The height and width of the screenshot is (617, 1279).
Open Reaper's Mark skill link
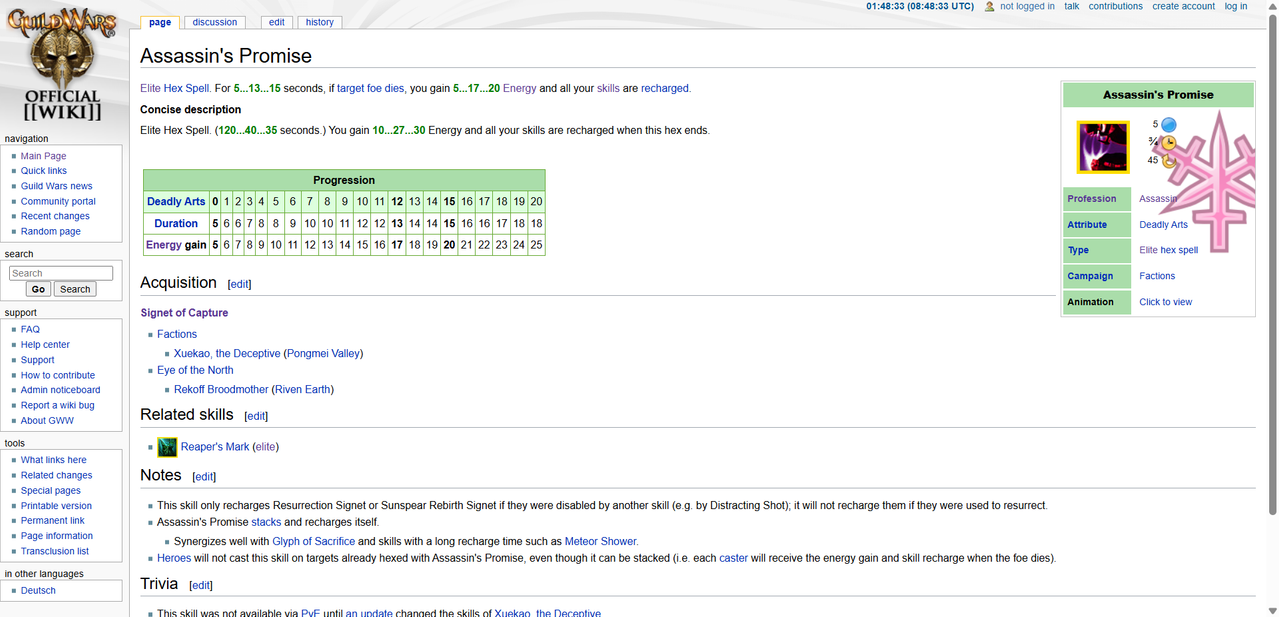[215, 447]
